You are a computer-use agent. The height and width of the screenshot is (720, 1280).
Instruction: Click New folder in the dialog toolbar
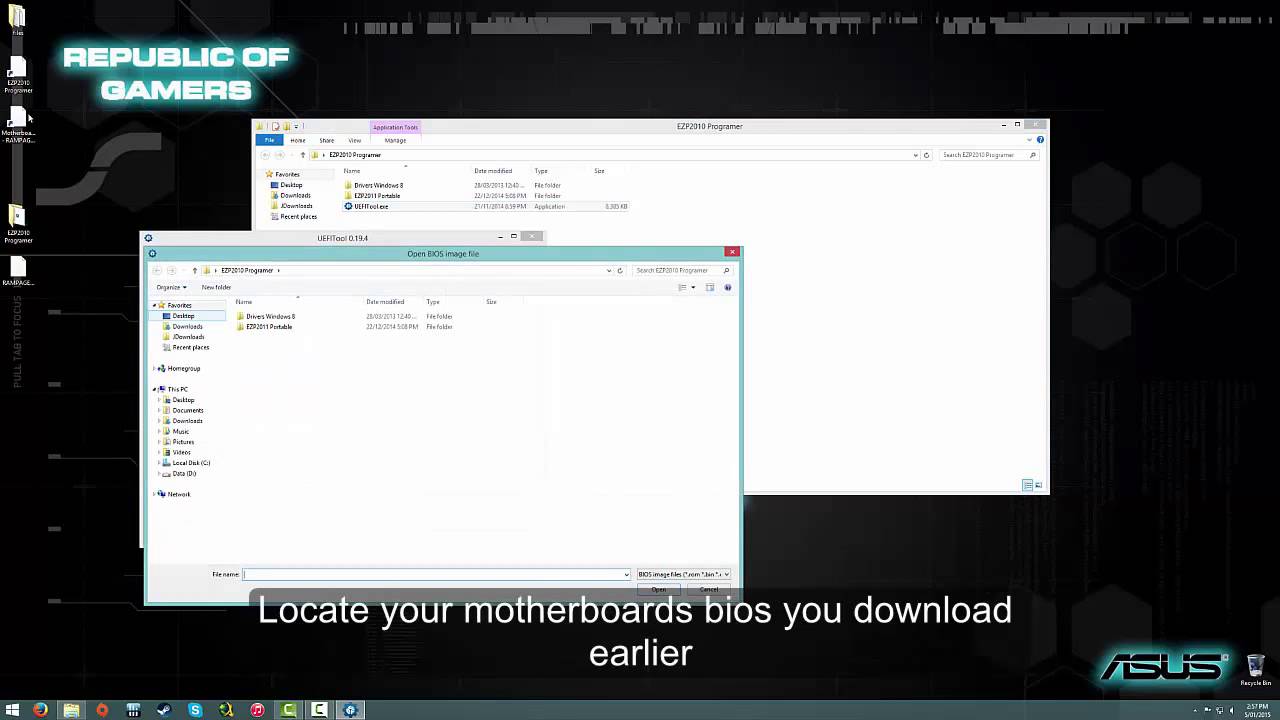216,287
